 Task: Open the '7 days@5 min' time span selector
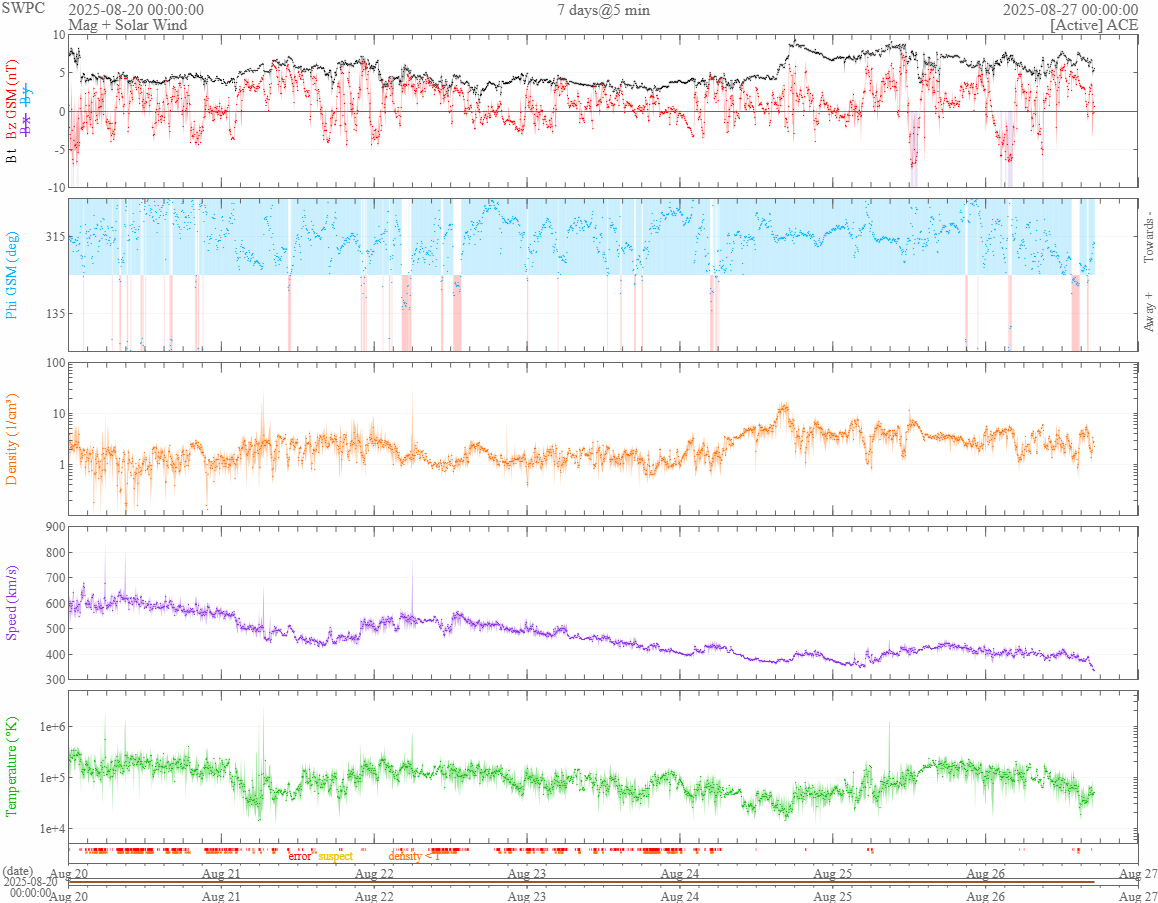tap(603, 10)
